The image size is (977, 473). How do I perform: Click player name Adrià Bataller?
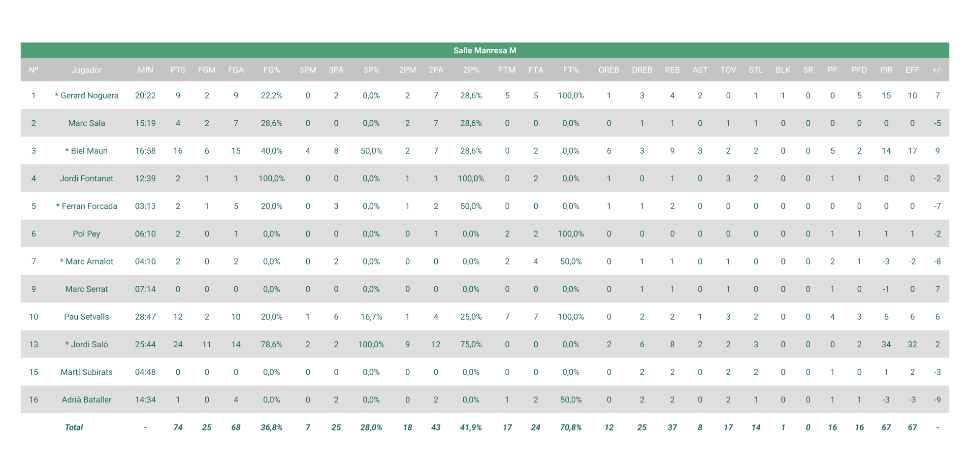pos(87,399)
